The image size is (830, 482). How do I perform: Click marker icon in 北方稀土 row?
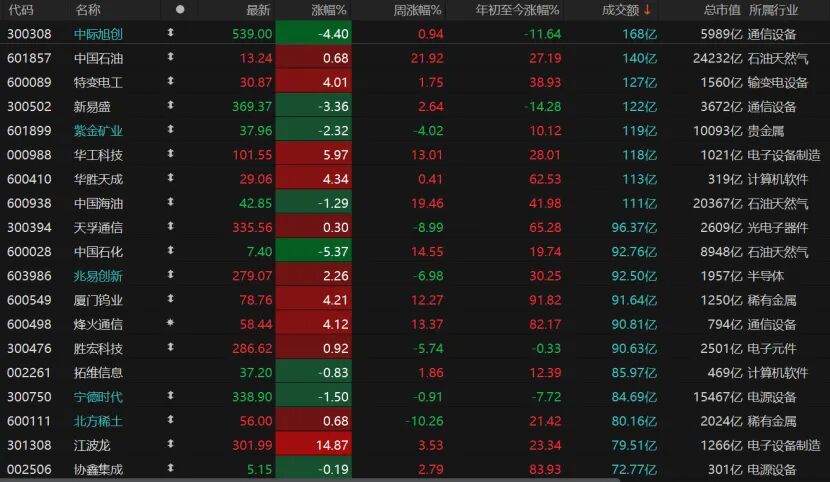point(170,420)
